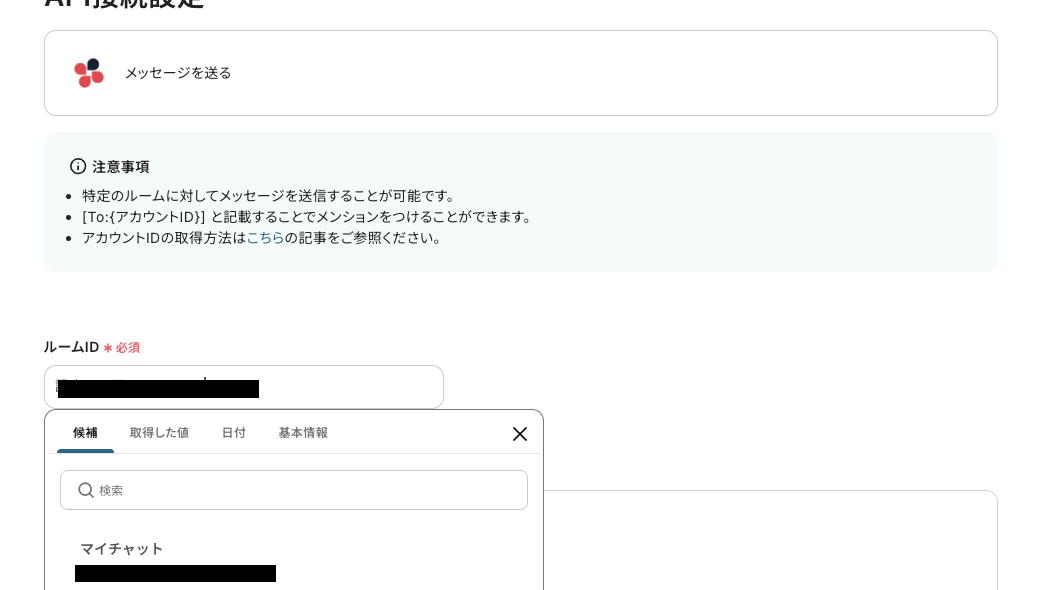Image resolution: width=1058 pixels, height=590 pixels.
Task: Select the 候補 tab
Action: 85,433
